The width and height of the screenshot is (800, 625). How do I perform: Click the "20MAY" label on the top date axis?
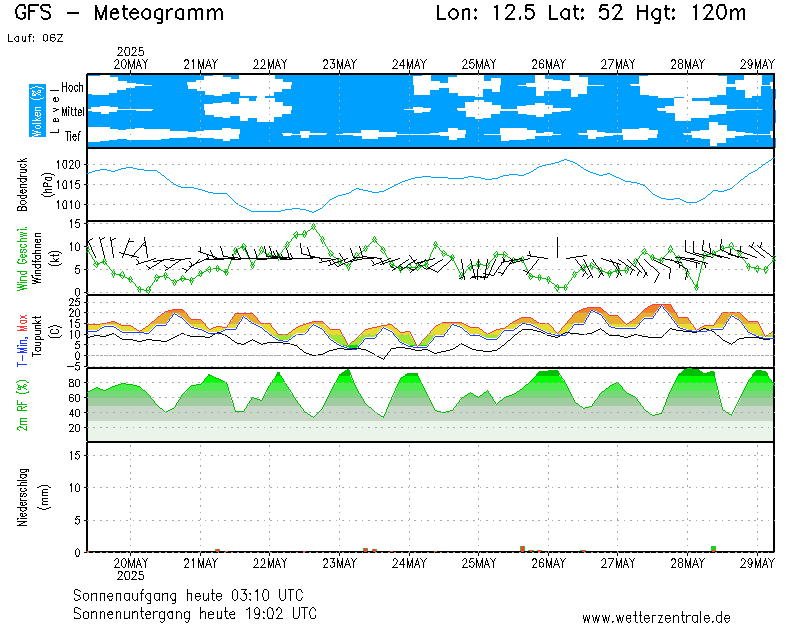pos(131,64)
